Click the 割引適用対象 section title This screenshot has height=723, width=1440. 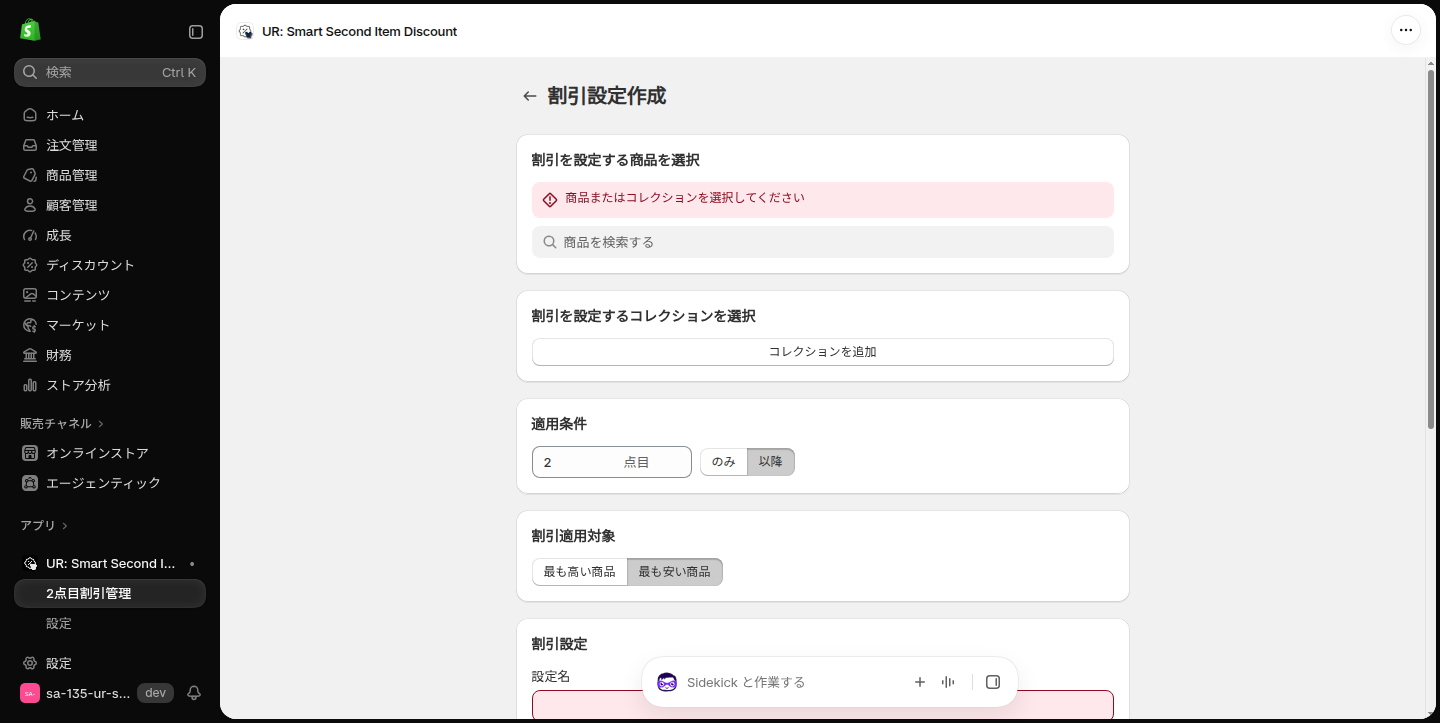(x=573, y=536)
